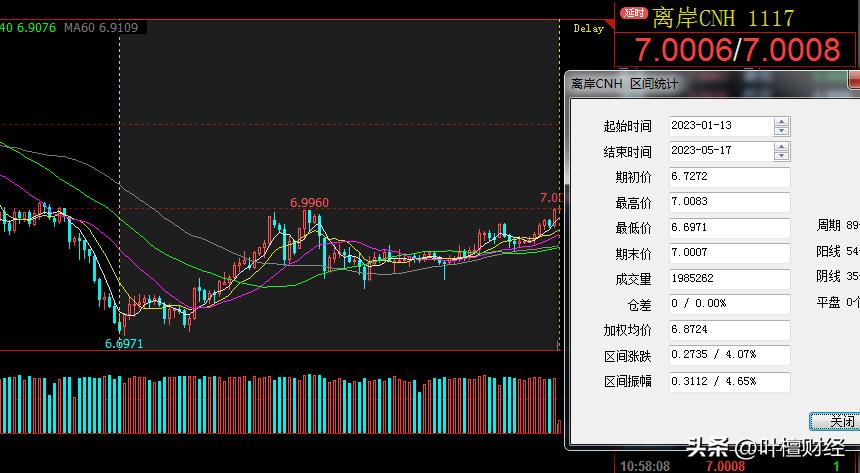Image resolution: width=860 pixels, height=473 pixels.
Task: Click the 最低价 label
Action: tap(633, 228)
